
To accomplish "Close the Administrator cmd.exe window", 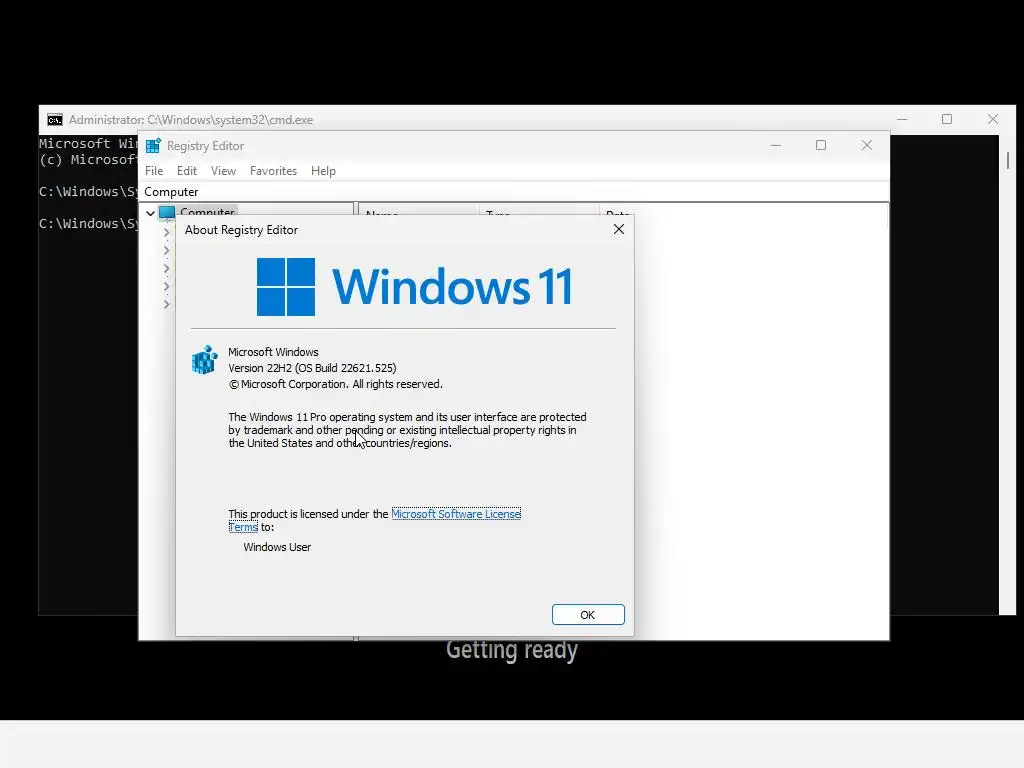I will pos(993,119).
